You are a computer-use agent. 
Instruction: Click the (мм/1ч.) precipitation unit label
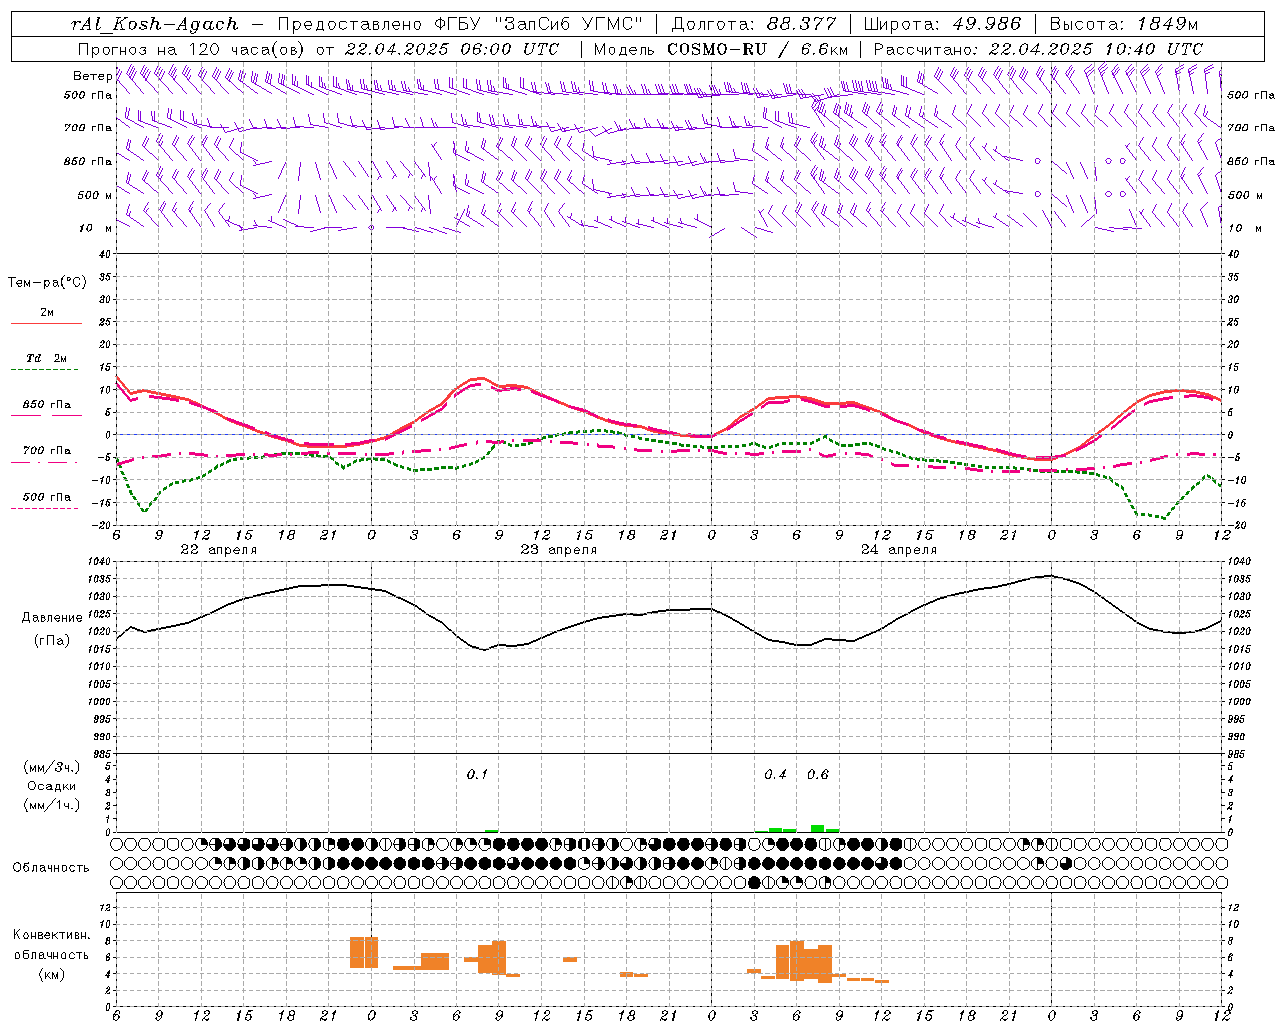(52, 805)
